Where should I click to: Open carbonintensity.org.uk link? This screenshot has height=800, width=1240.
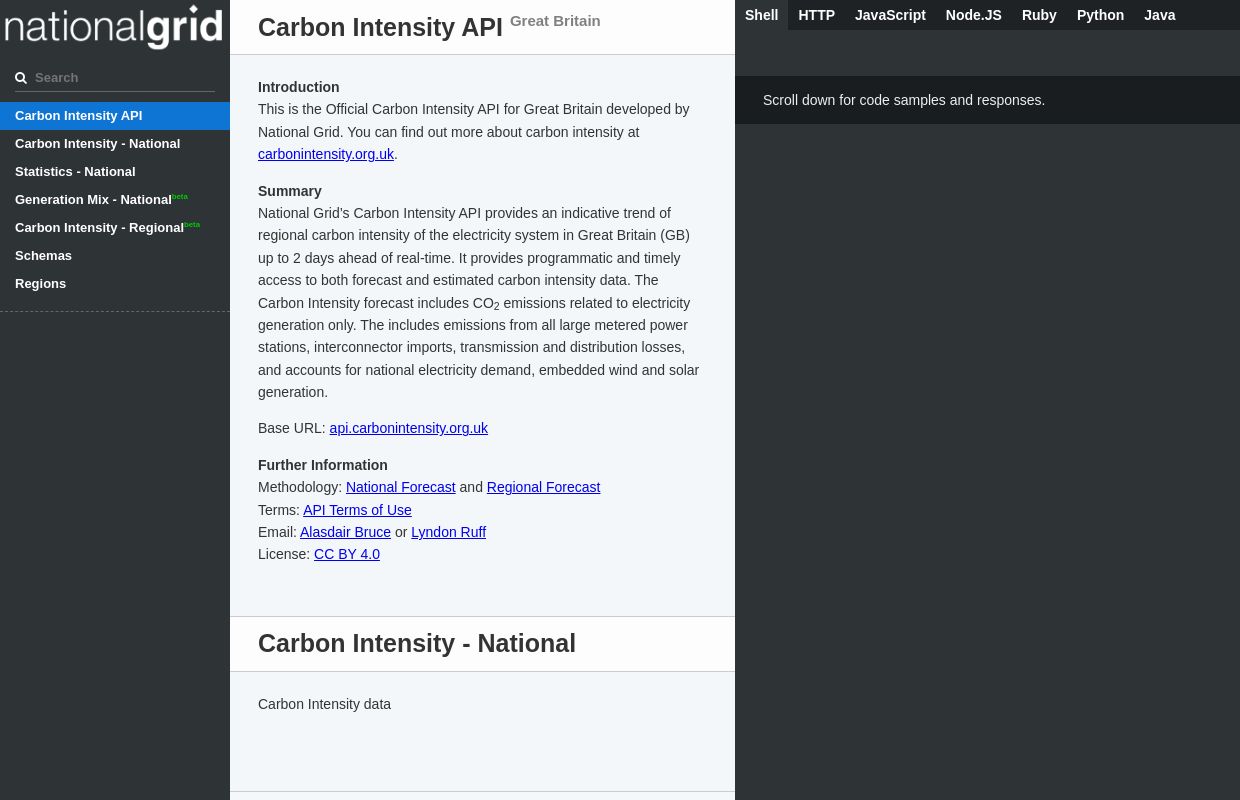(326, 154)
